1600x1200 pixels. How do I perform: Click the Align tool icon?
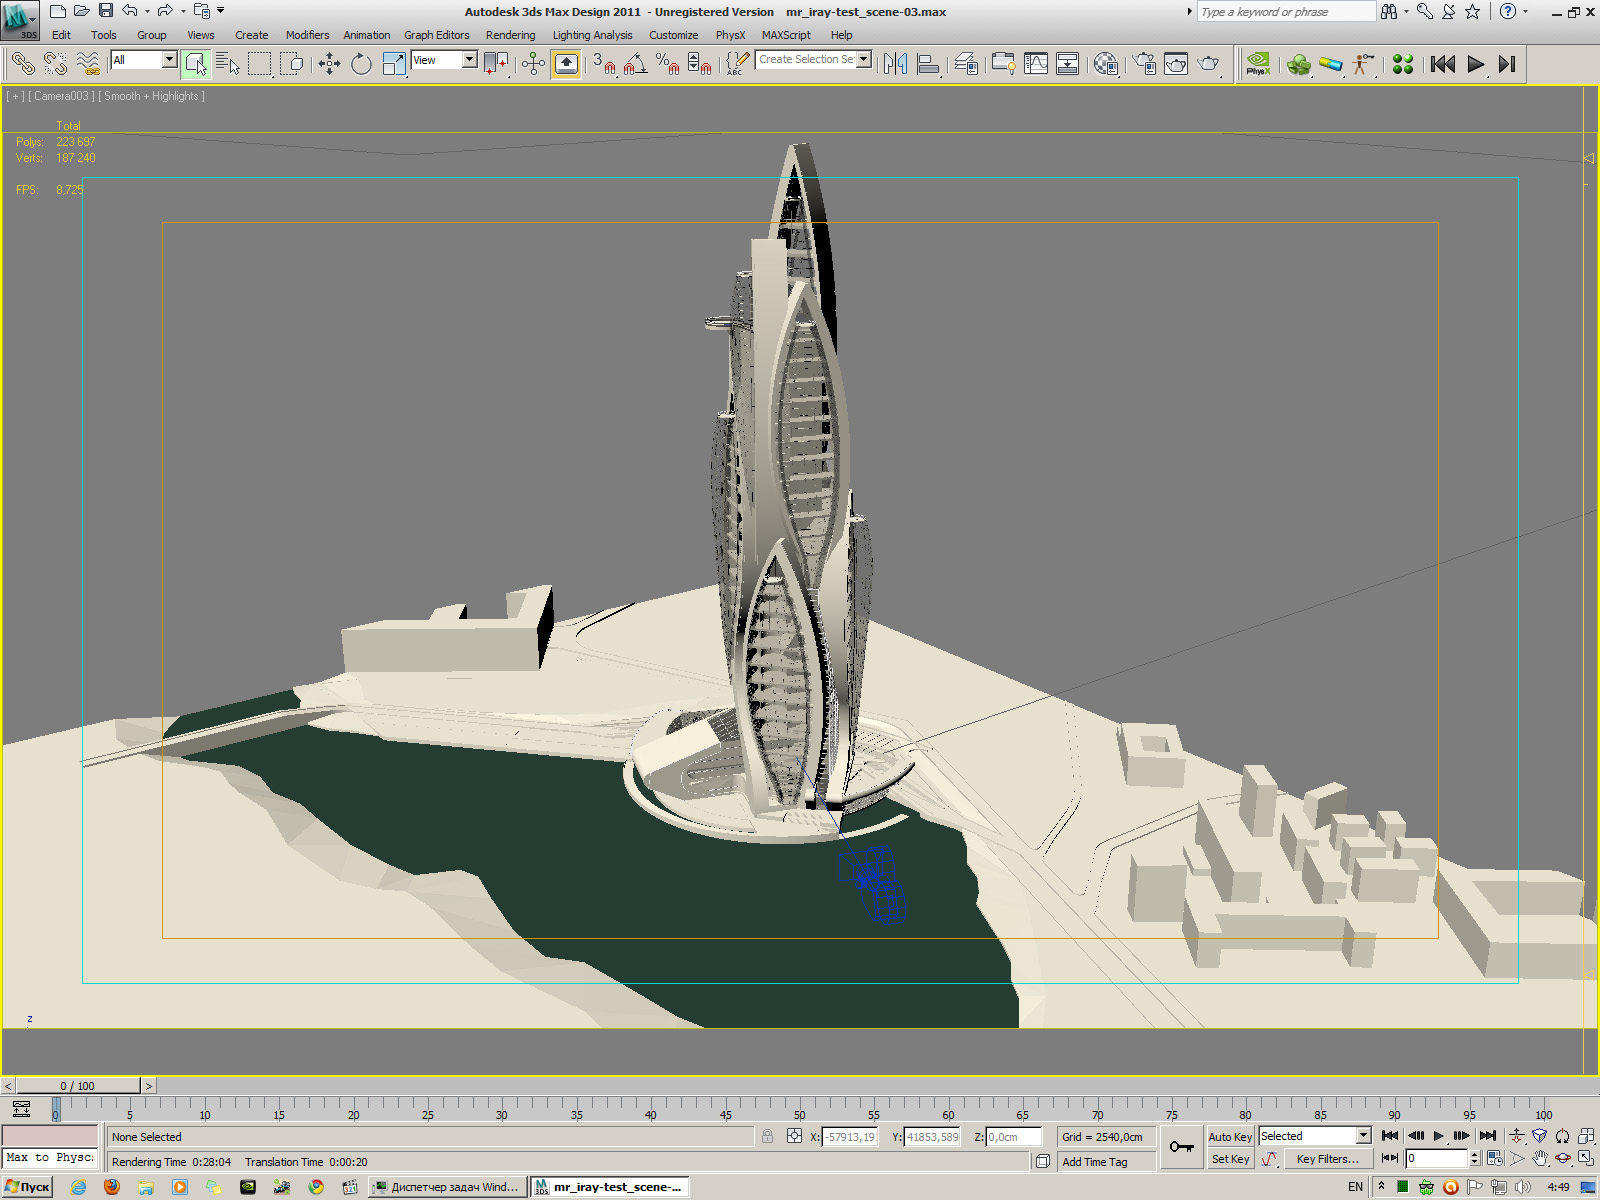click(928, 64)
